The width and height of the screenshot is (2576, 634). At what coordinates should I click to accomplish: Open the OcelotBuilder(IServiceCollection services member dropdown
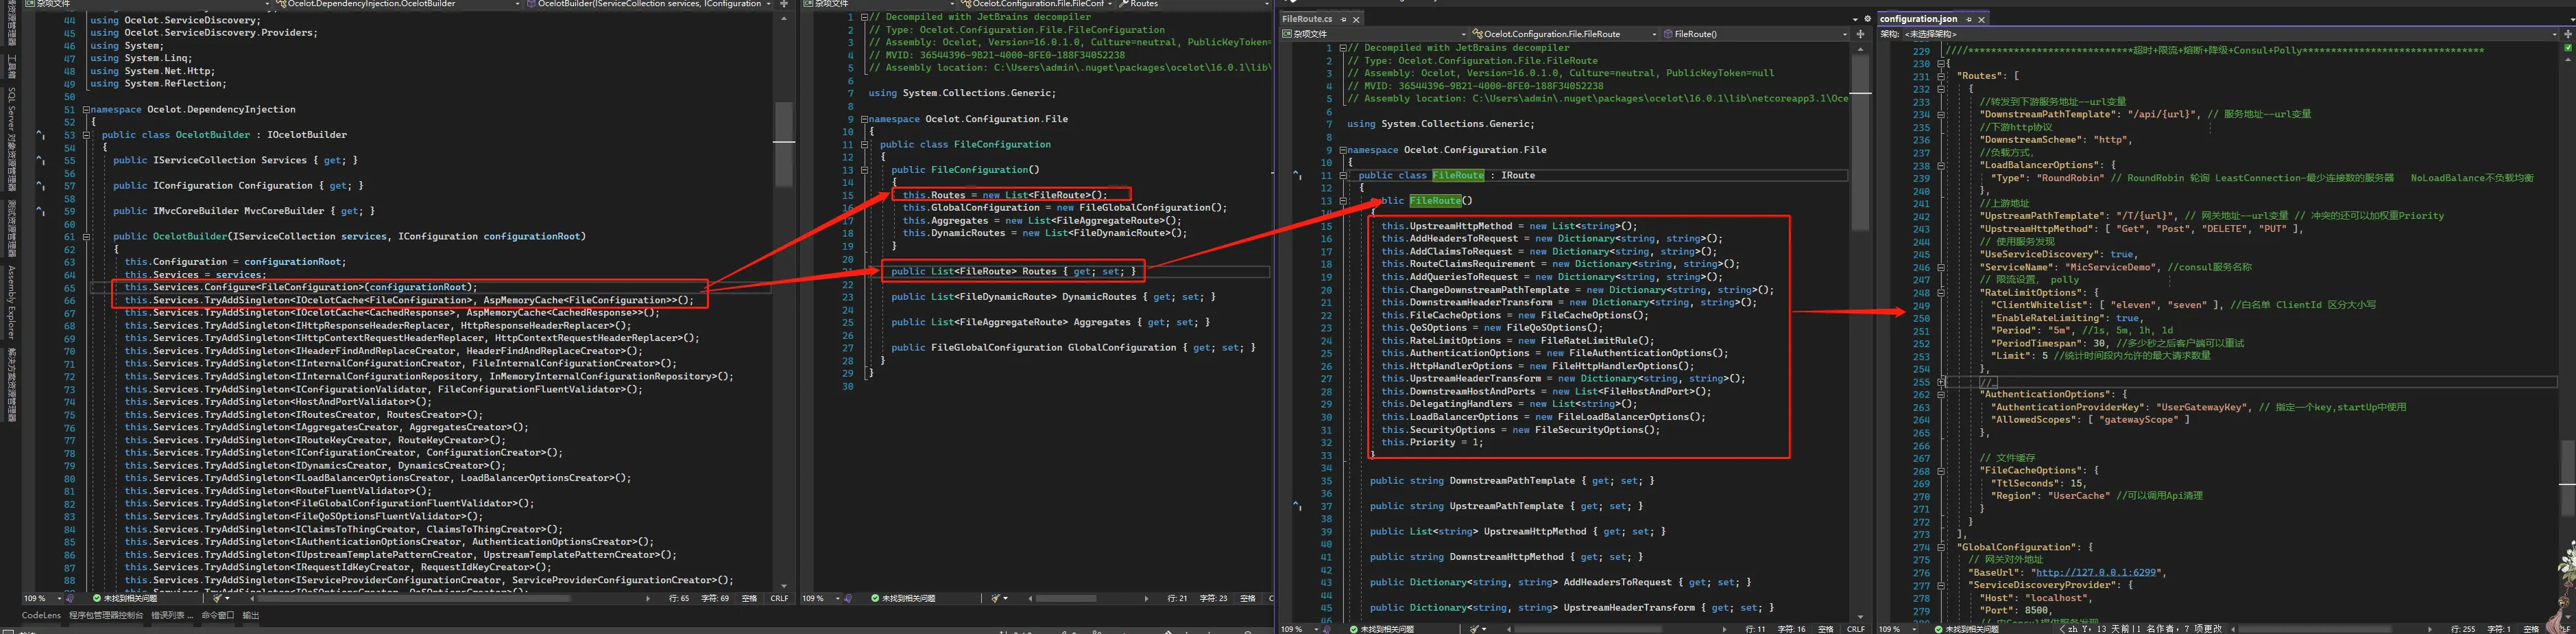click(x=649, y=4)
